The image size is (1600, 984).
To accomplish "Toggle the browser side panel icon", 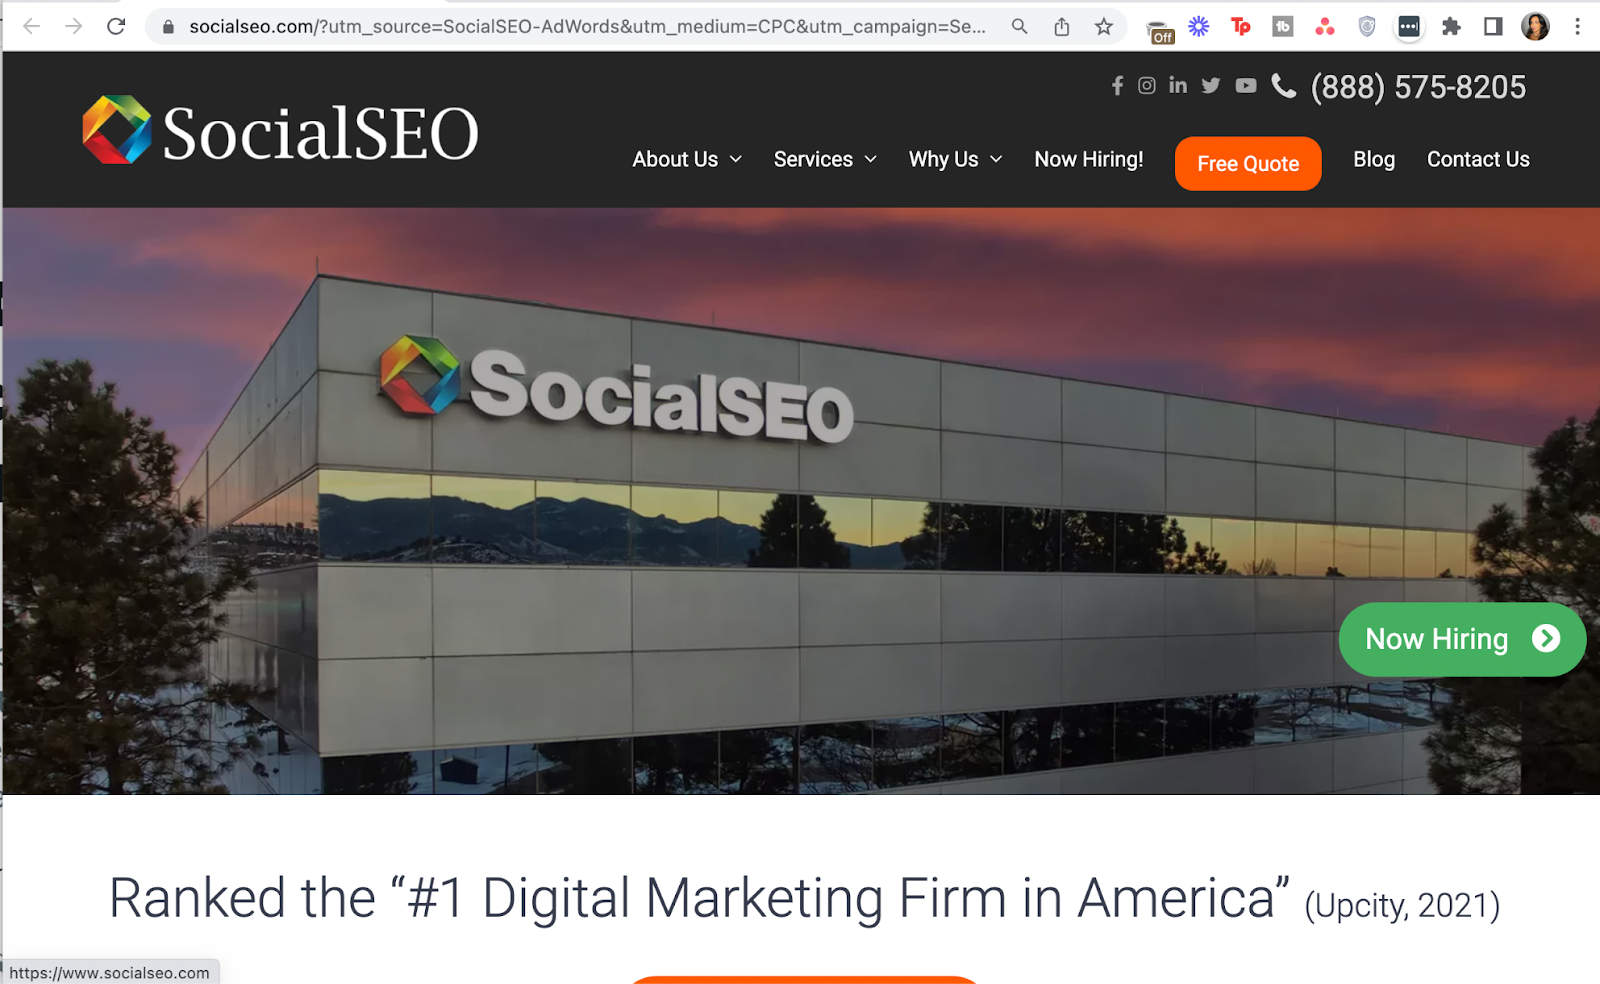I will 1493,27.
